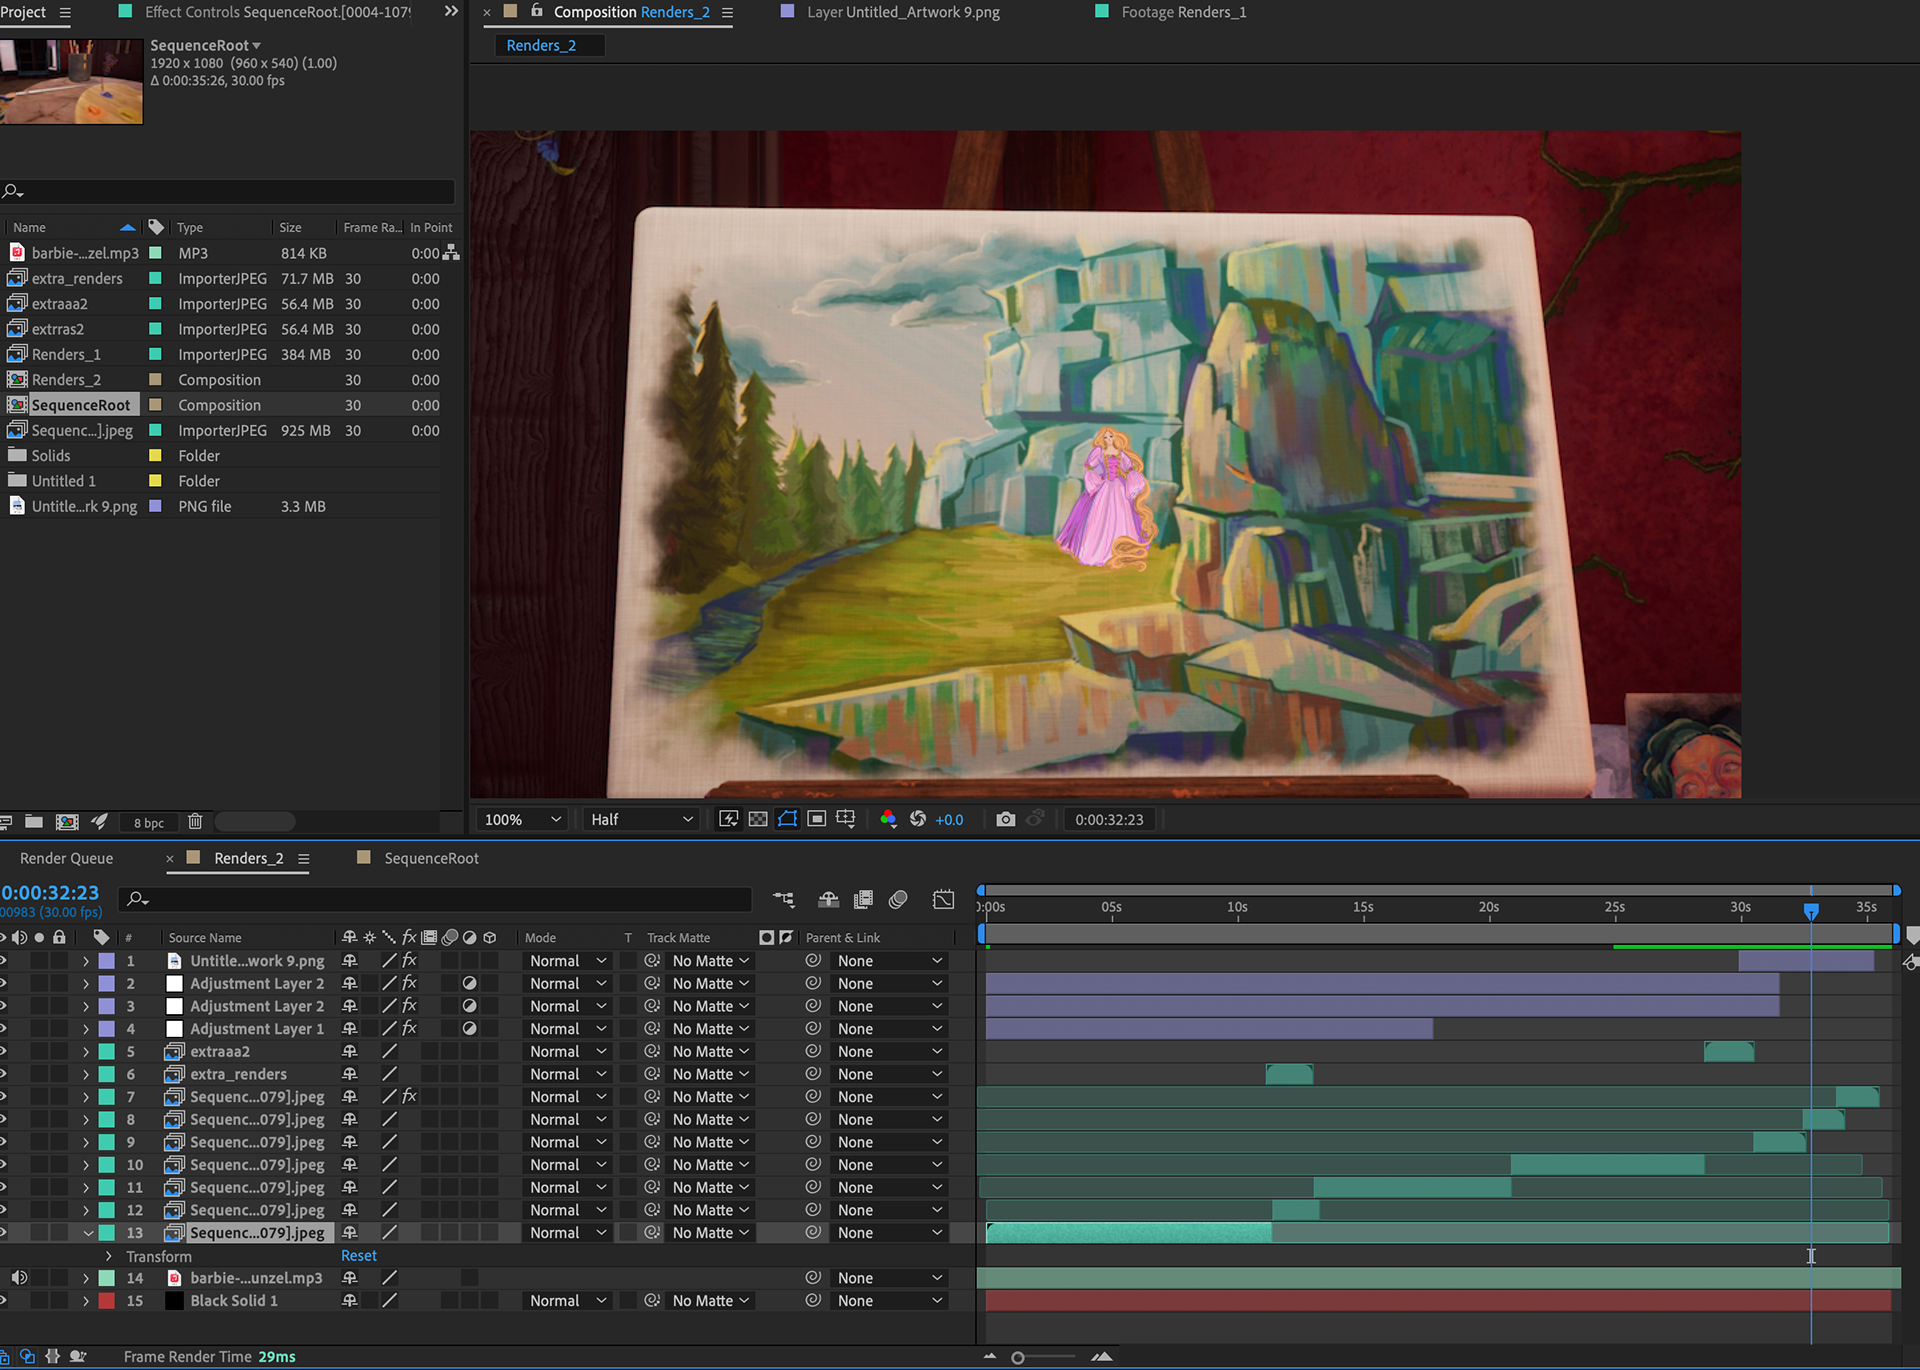Toggle mask and shape path visibility
The image size is (1920, 1370).
tap(788, 819)
